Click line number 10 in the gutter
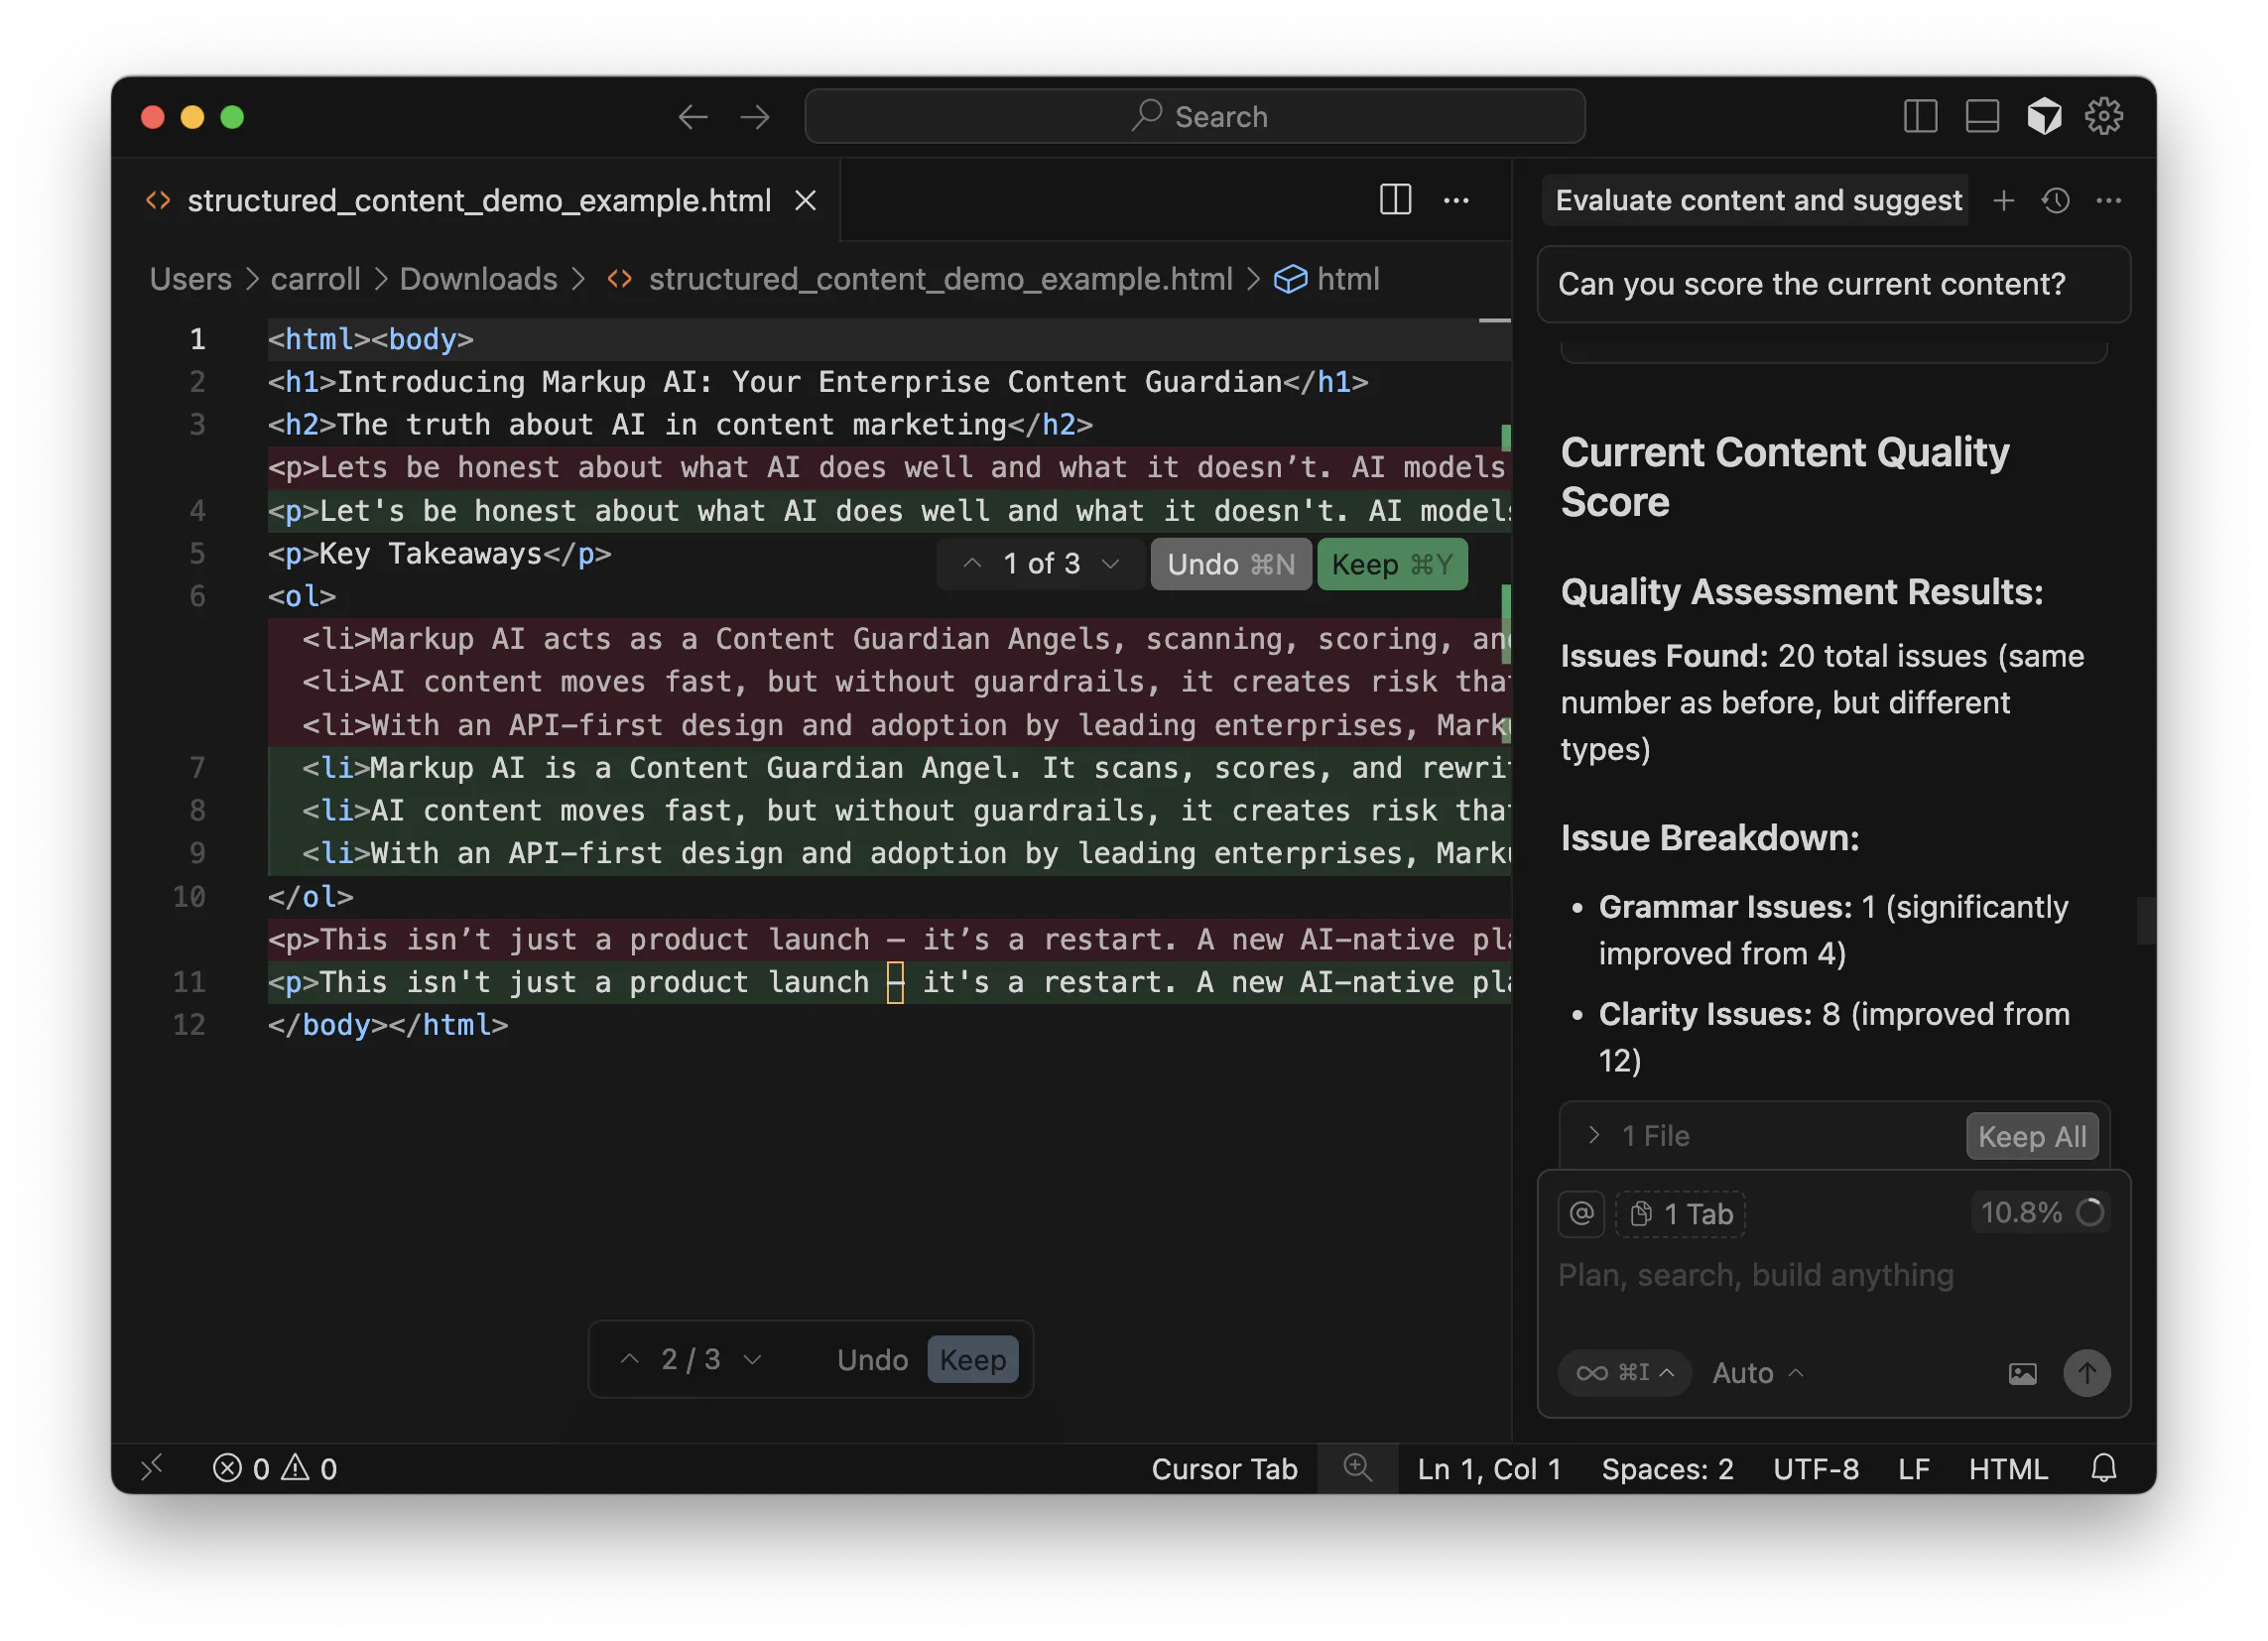The image size is (2268, 1641). (189, 896)
